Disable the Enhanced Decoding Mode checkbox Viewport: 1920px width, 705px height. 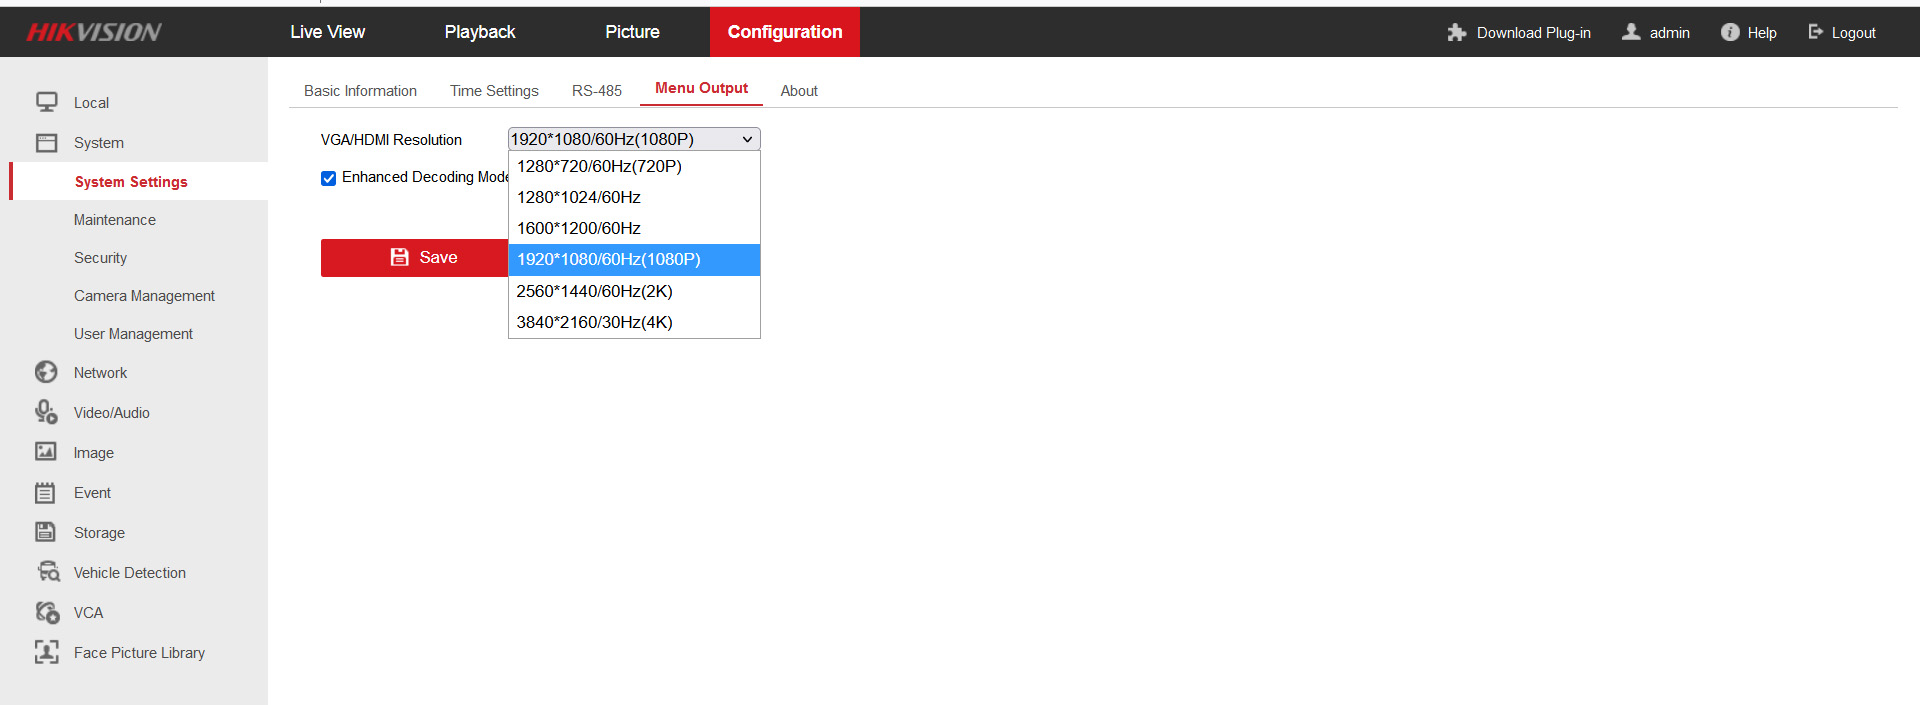[328, 178]
